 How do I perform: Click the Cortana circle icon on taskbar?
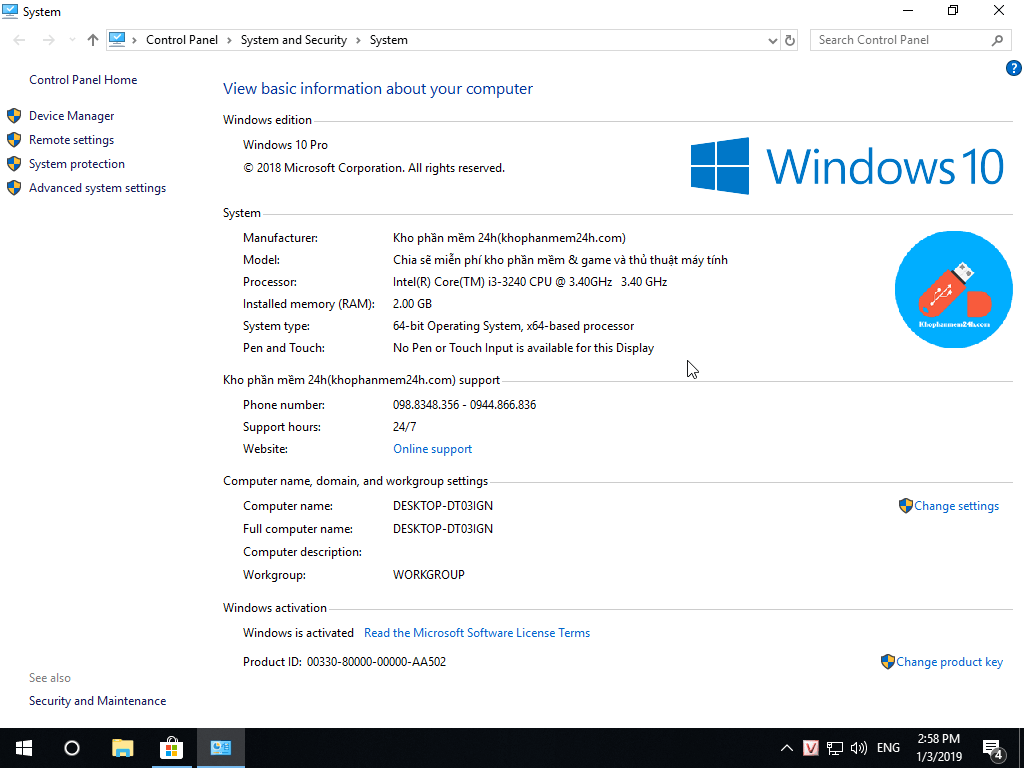click(72, 748)
